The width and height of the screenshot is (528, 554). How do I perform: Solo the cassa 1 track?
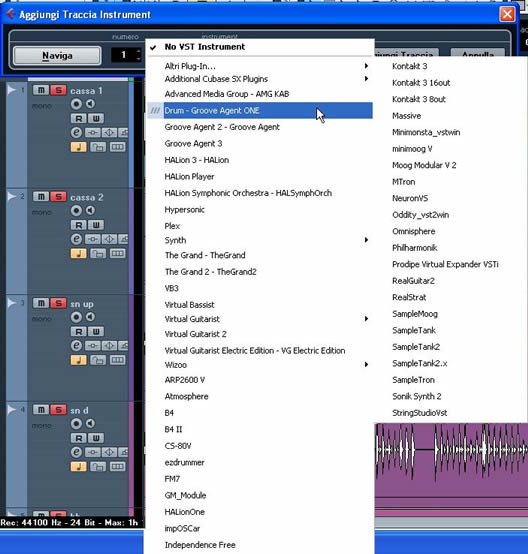pos(58,90)
